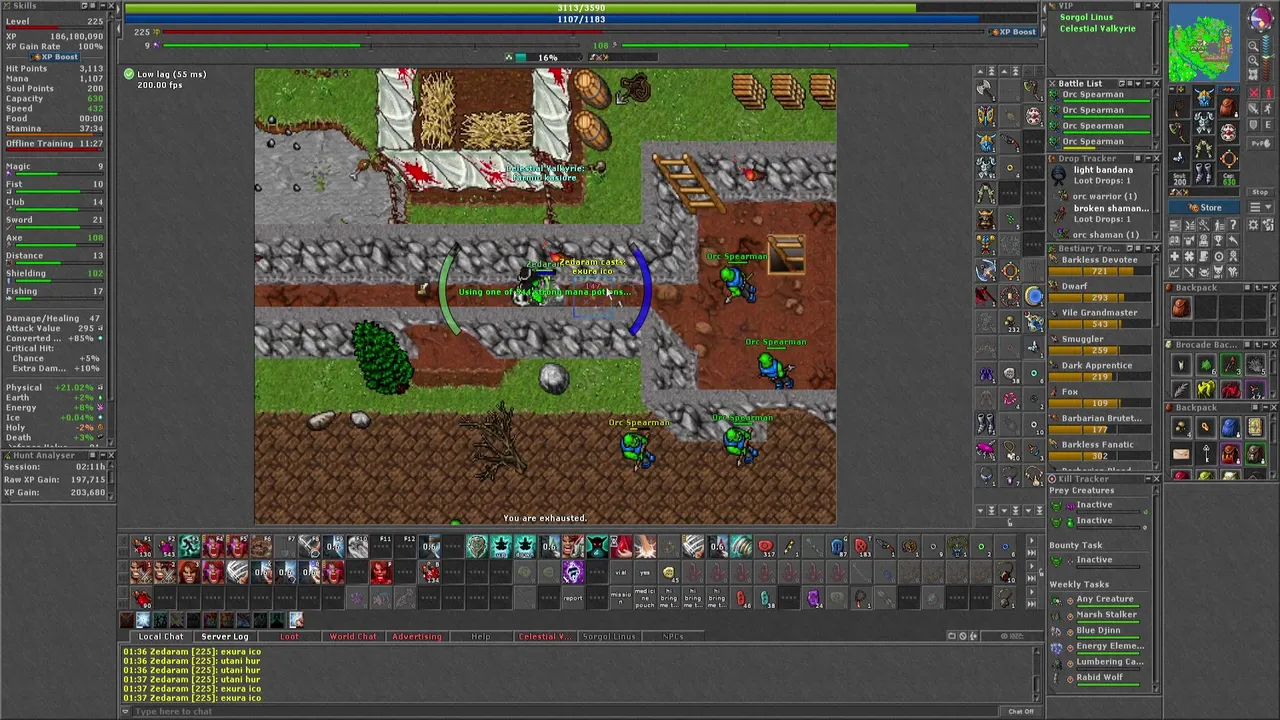Open the Loot chat tab
Screen dimensions: 1280x720
289,636
